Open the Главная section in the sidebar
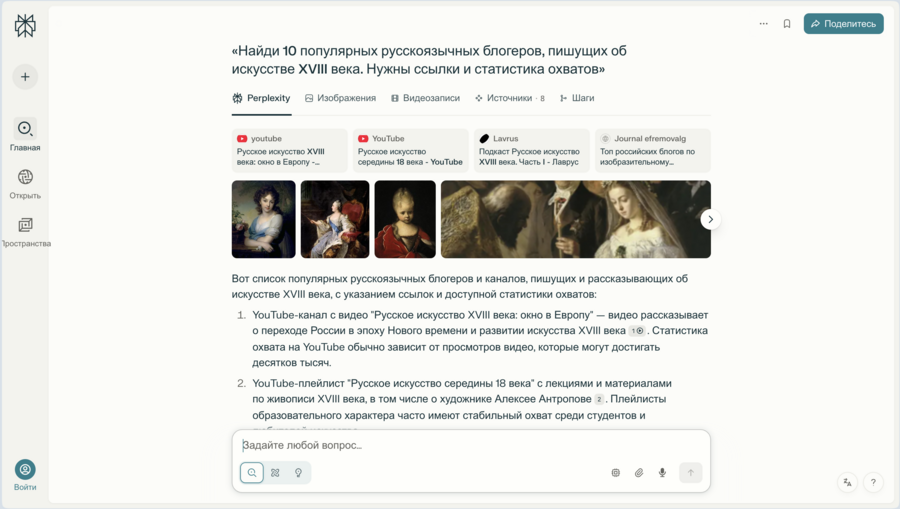This screenshot has width=900, height=509. [x=25, y=135]
